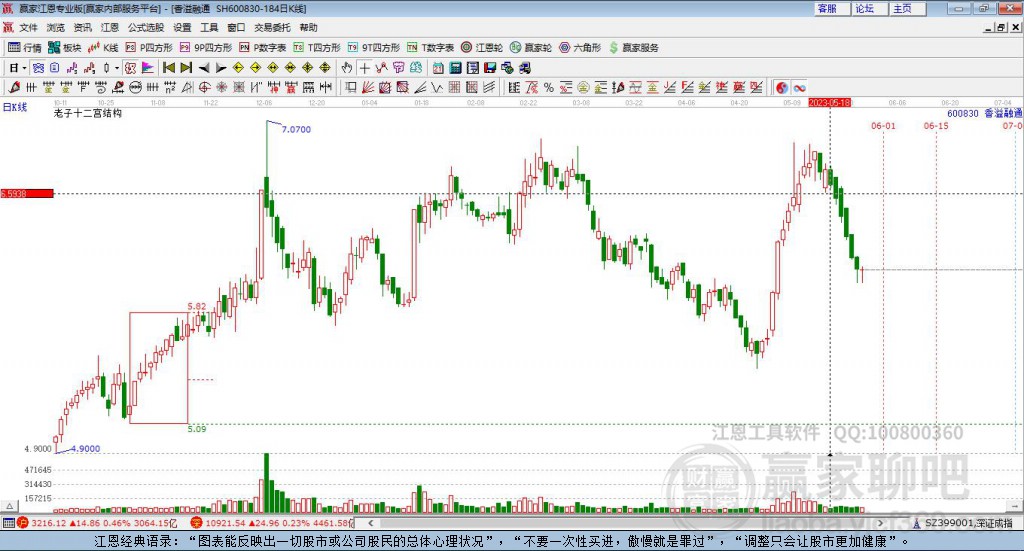
Task: Click the 日K线 label
Action: (x=15, y=107)
